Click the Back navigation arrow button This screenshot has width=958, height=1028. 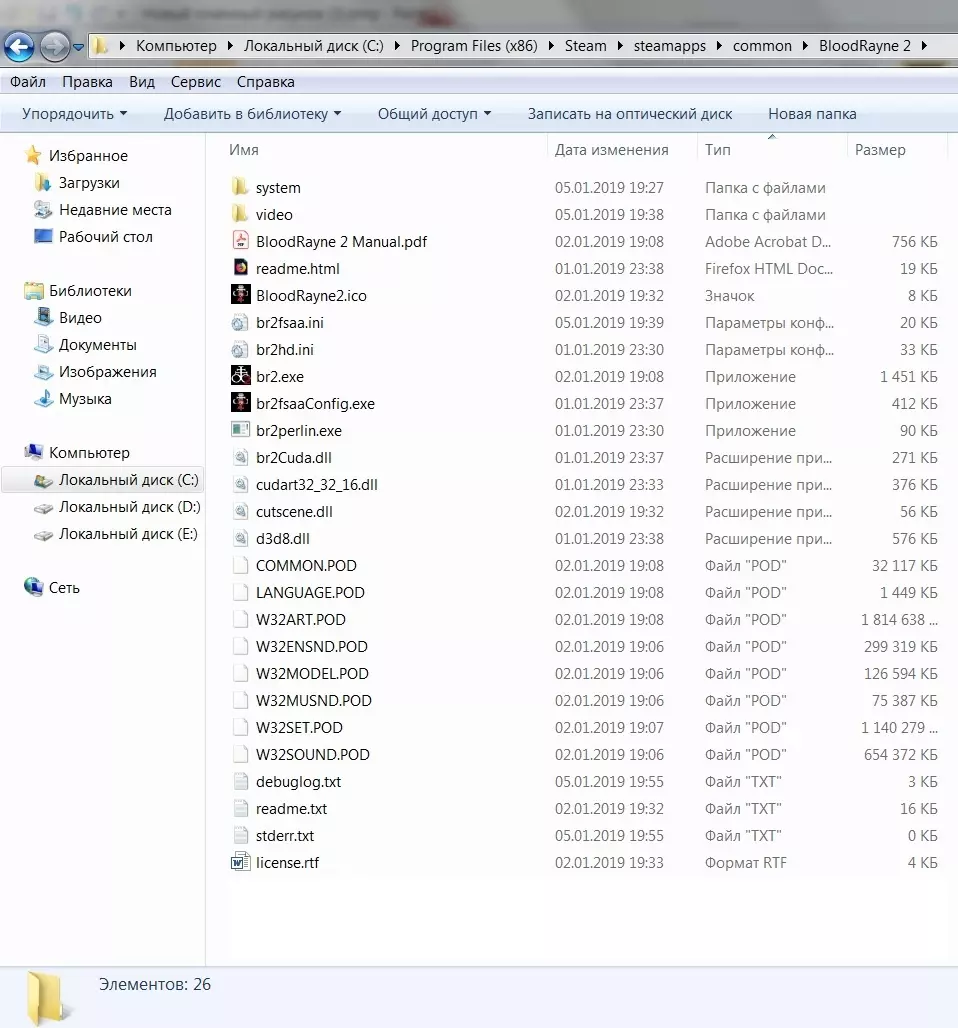pos(19,46)
